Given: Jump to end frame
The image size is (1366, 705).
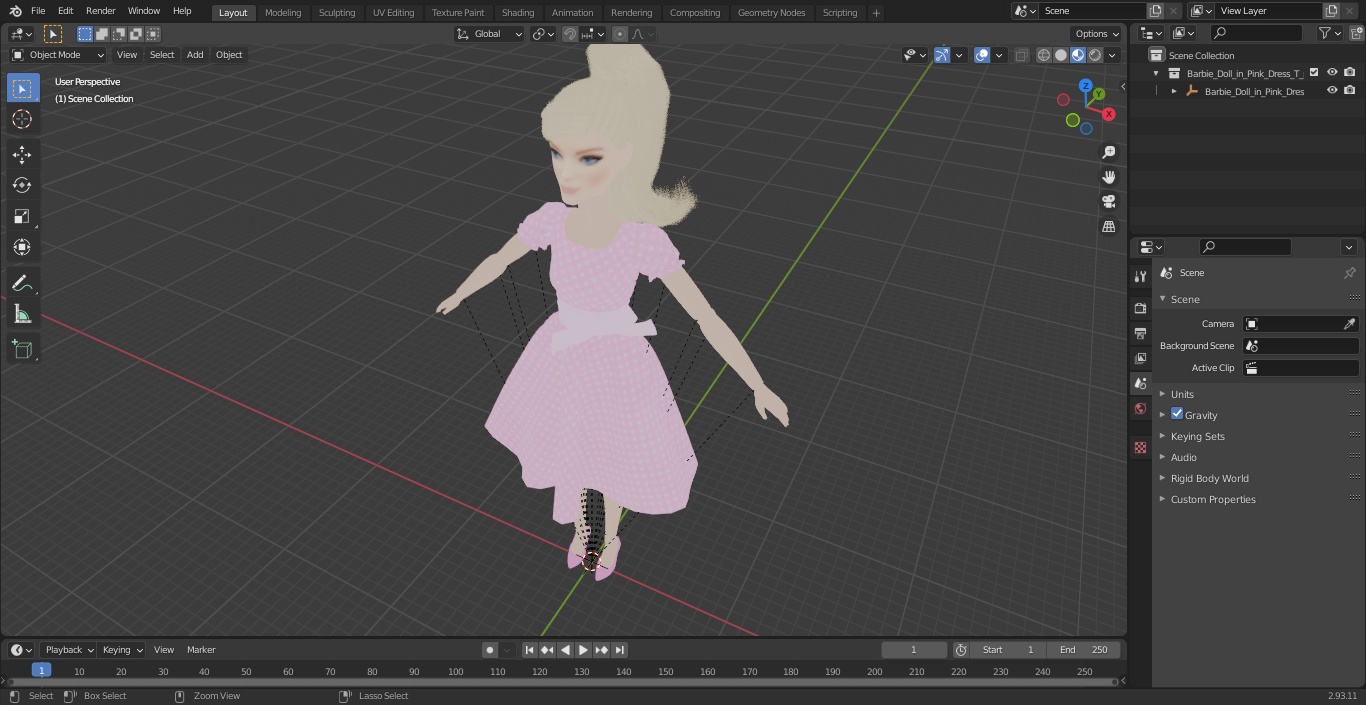Looking at the screenshot, I should [619, 650].
